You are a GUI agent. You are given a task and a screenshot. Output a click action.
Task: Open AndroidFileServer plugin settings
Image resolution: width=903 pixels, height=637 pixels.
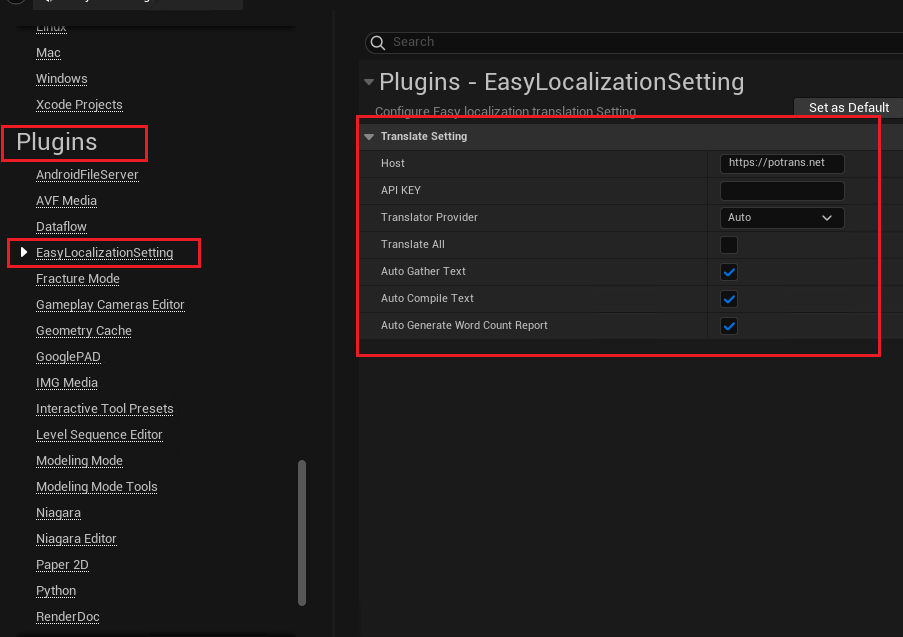(87, 175)
